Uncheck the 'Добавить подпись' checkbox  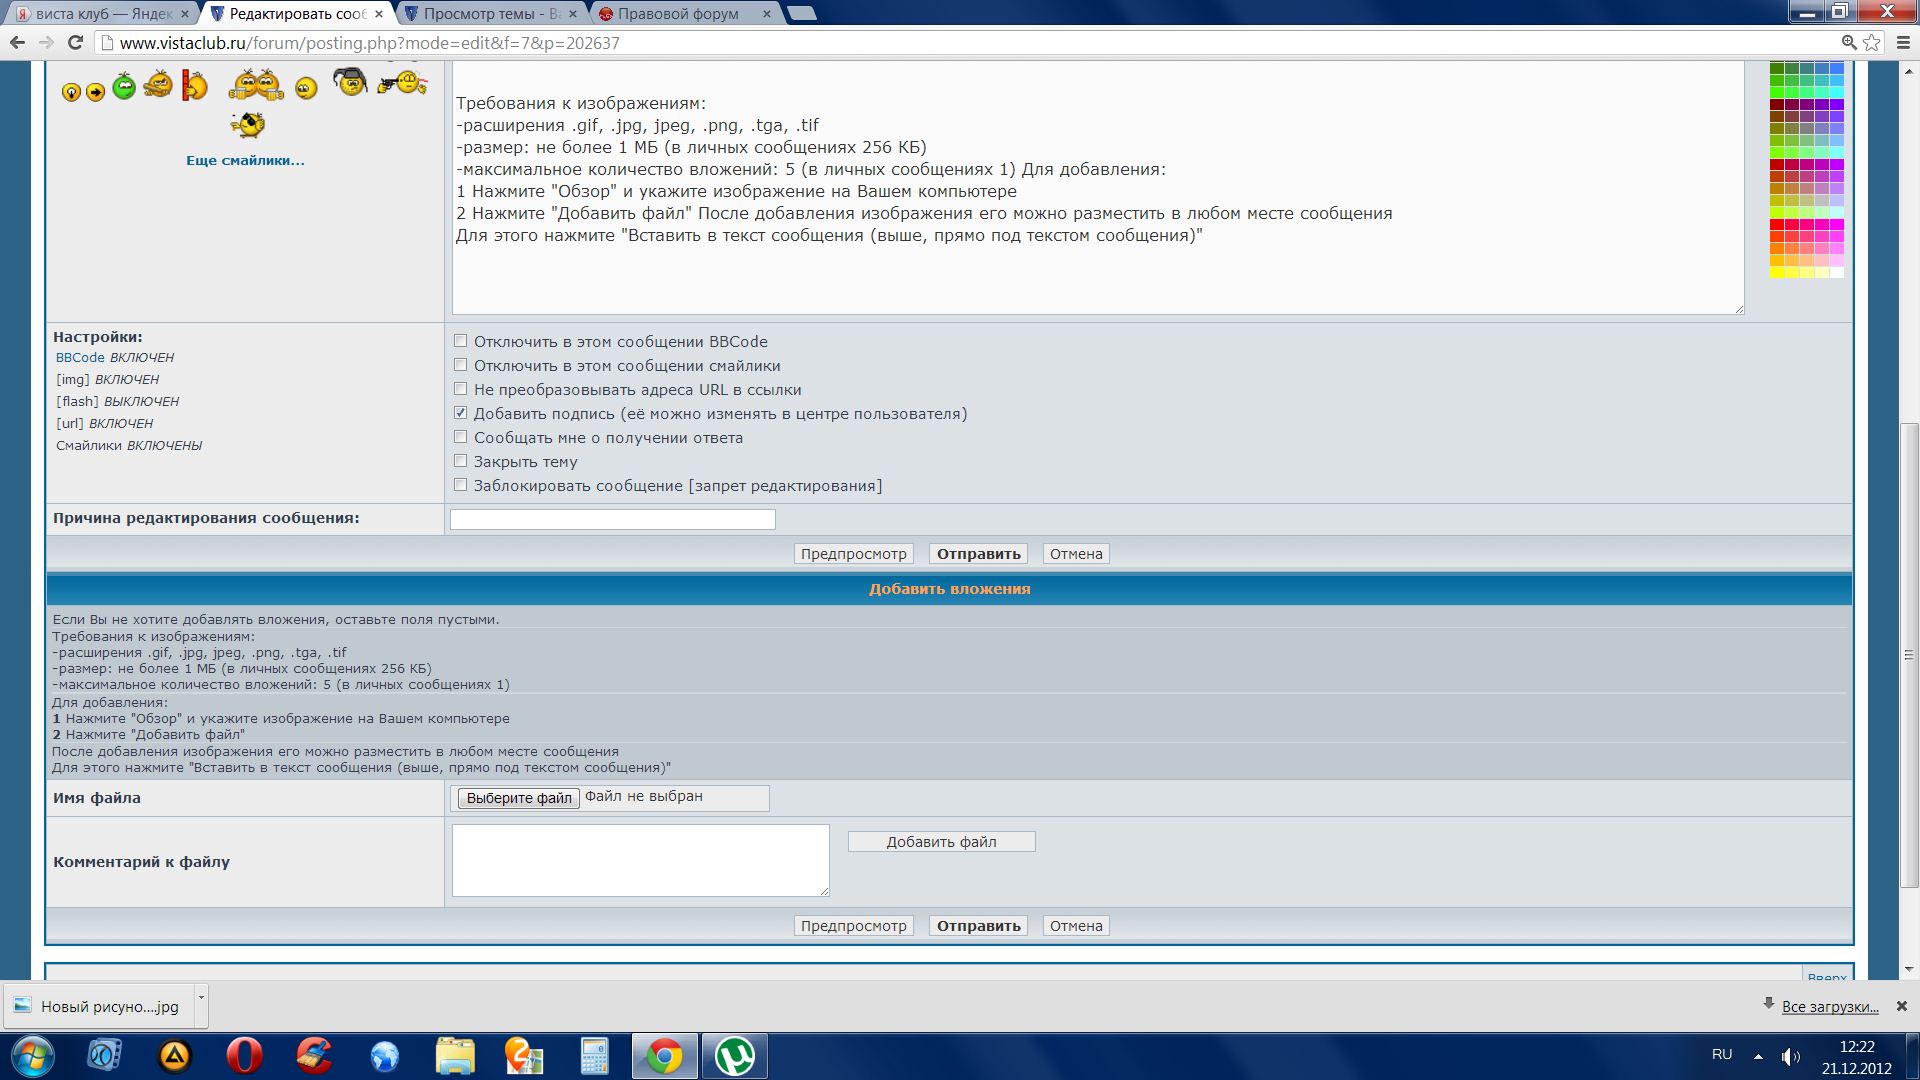(460, 413)
